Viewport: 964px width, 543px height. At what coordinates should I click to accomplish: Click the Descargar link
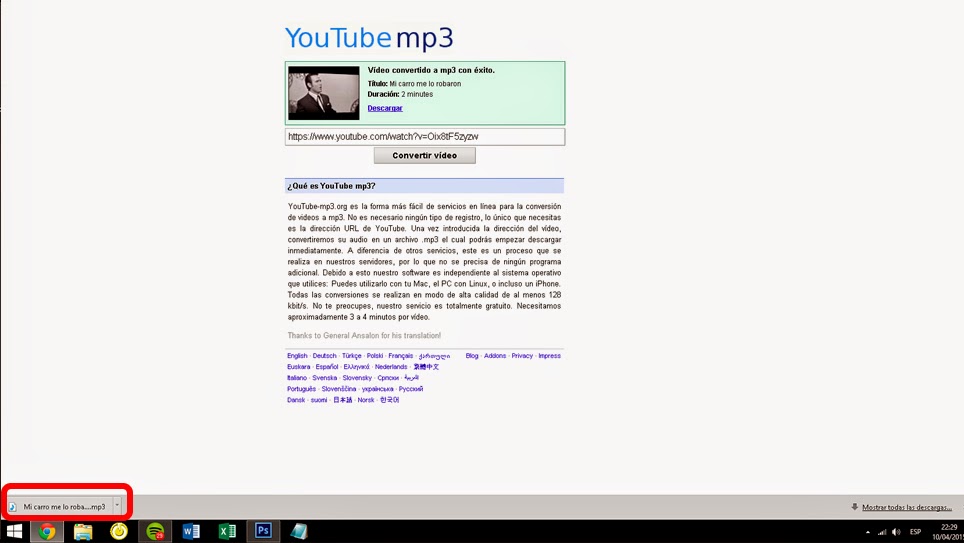(x=385, y=108)
